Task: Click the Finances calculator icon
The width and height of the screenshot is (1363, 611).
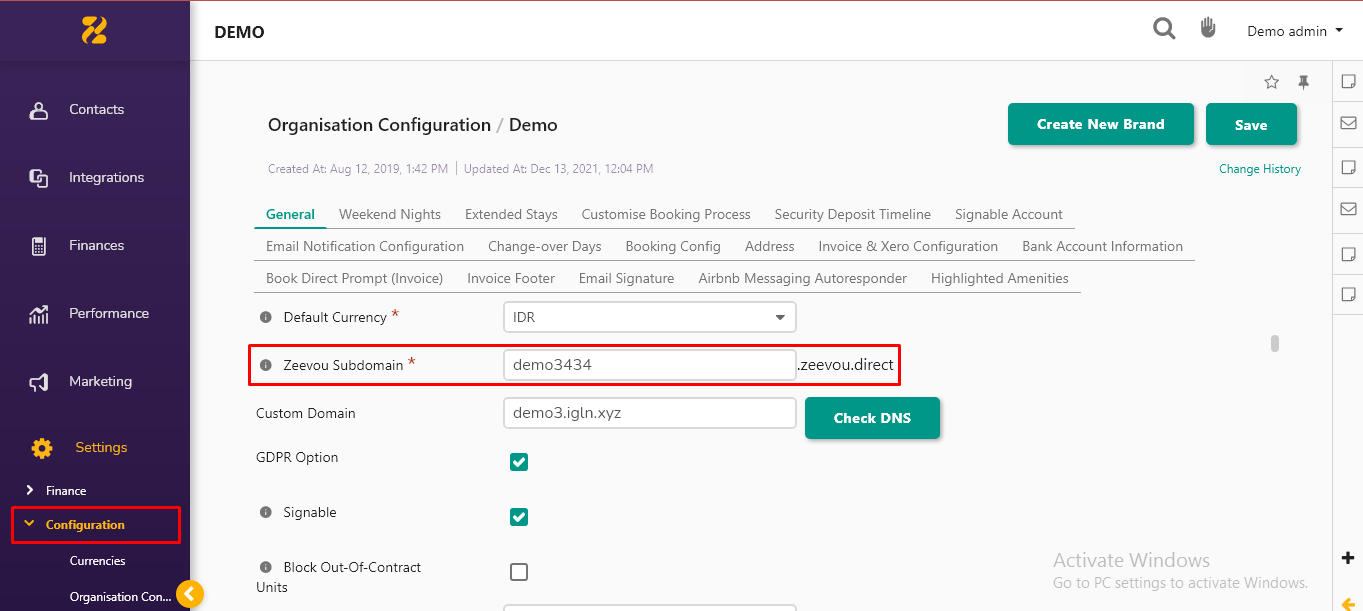Action: click(39, 246)
